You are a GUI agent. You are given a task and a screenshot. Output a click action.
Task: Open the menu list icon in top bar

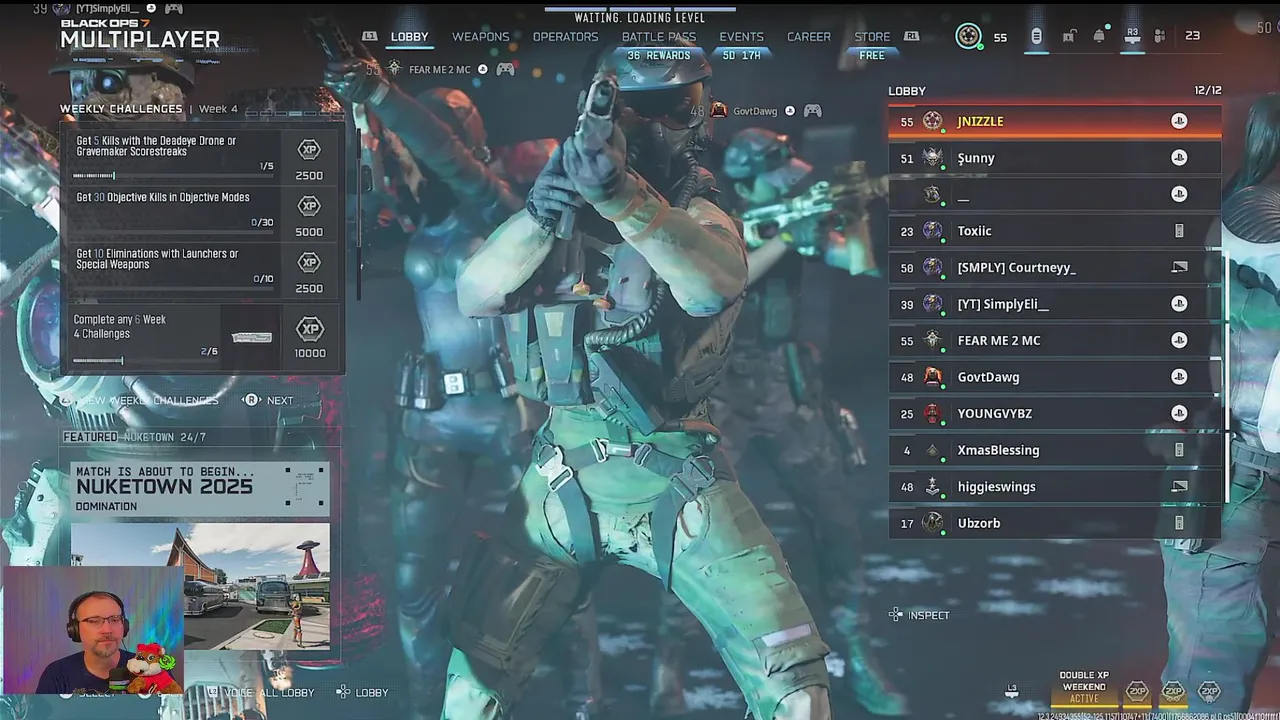click(1036, 36)
